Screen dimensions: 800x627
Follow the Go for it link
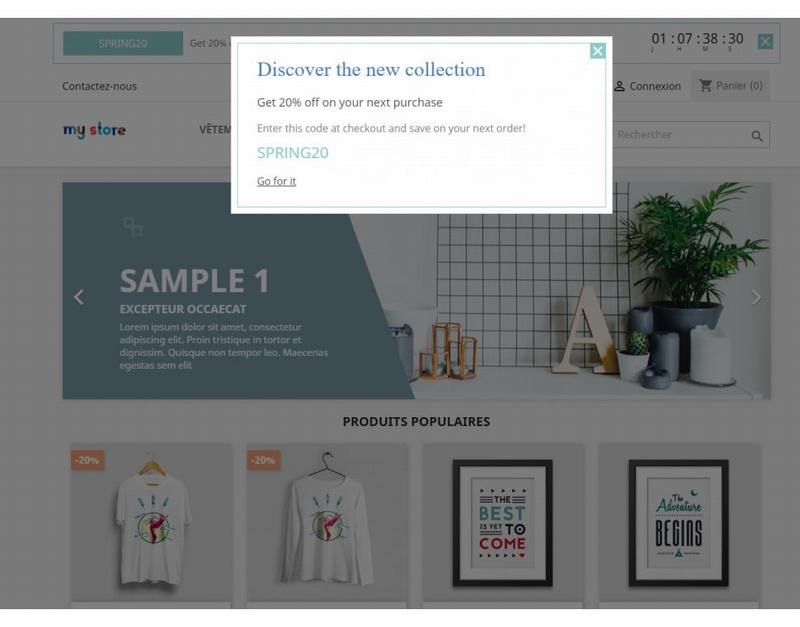point(276,181)
